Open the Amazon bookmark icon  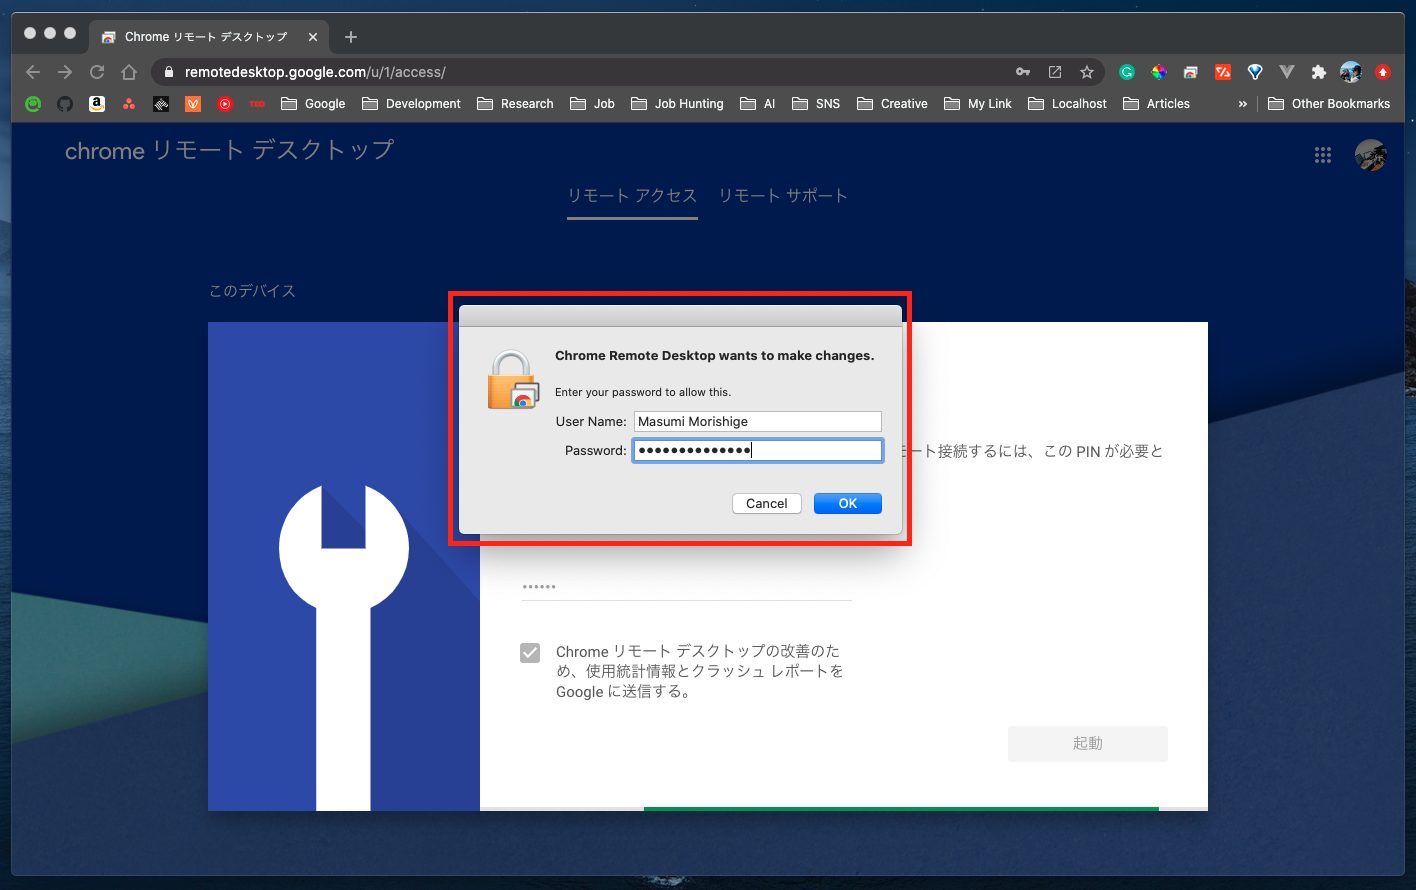coord(97,103)
